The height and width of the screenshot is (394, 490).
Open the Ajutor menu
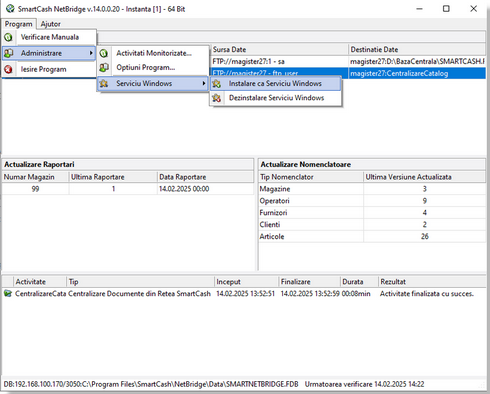51,24
